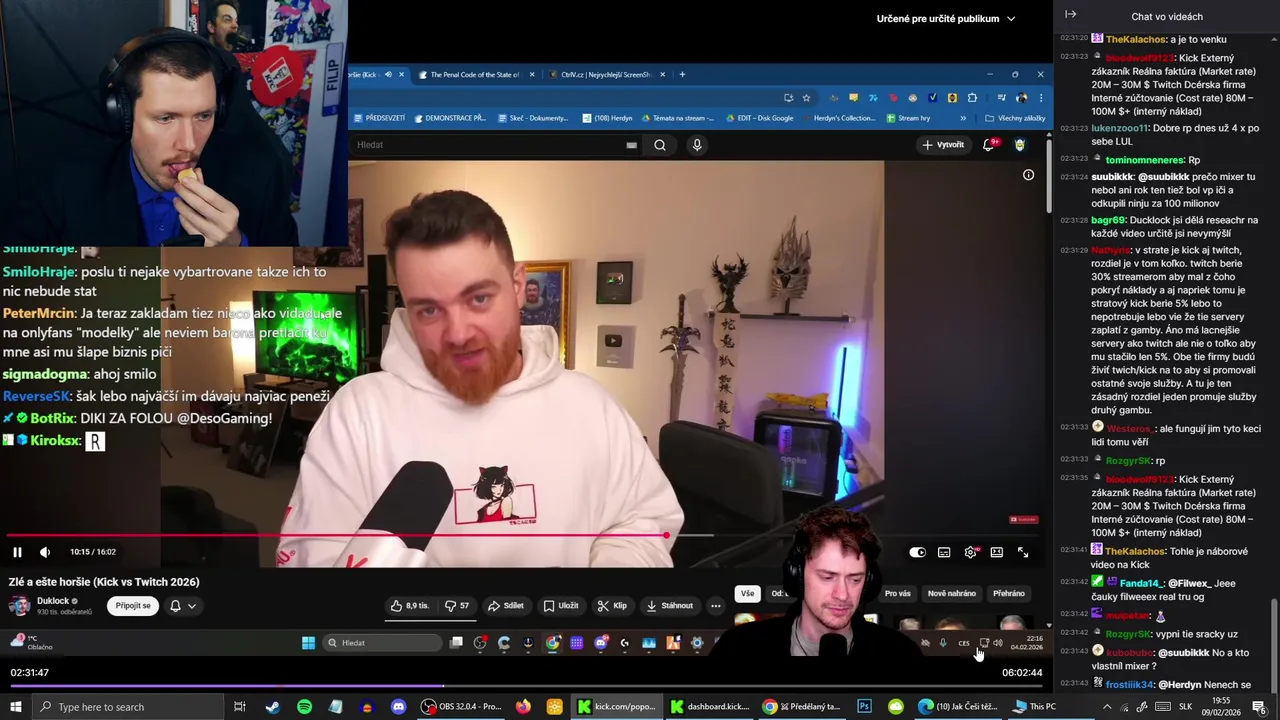
Task: Click the YouTube magnifier search button
Action: [x=660, y=145]
